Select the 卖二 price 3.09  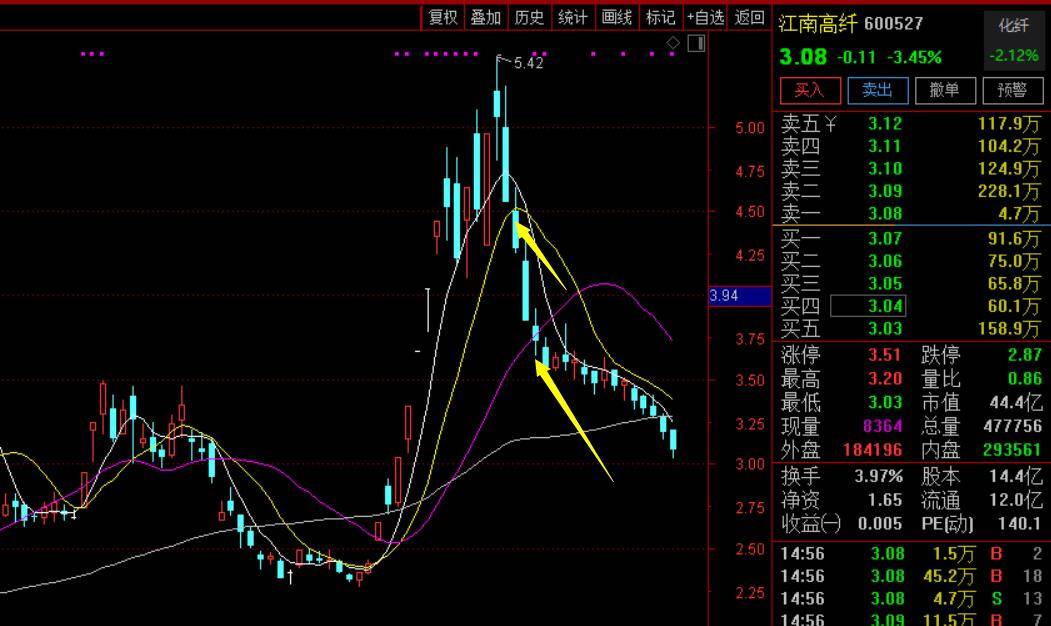885,191
